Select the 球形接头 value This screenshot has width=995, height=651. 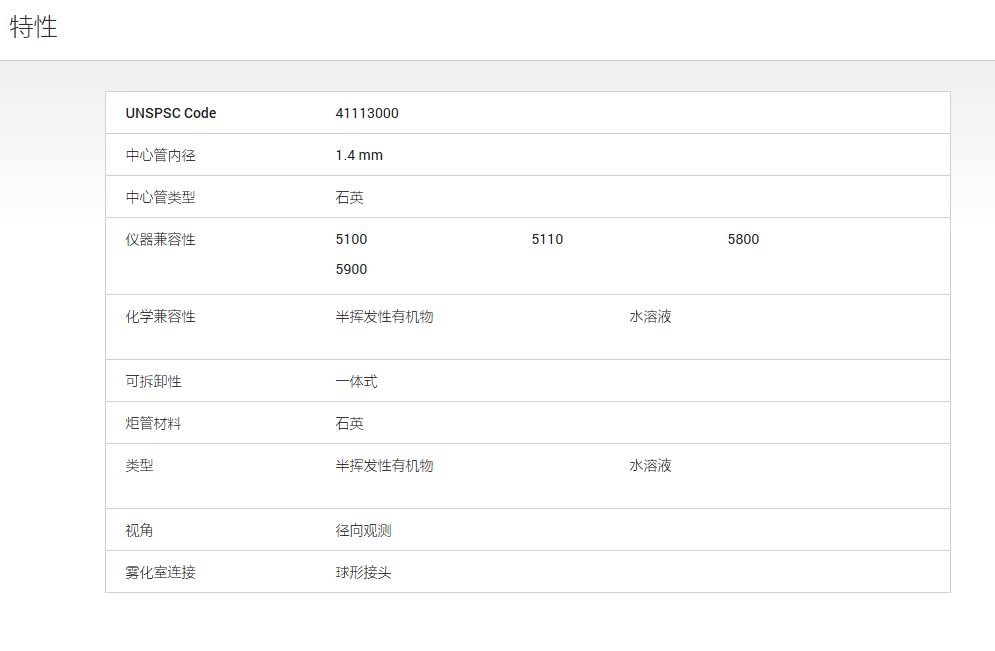coord(364,572)
